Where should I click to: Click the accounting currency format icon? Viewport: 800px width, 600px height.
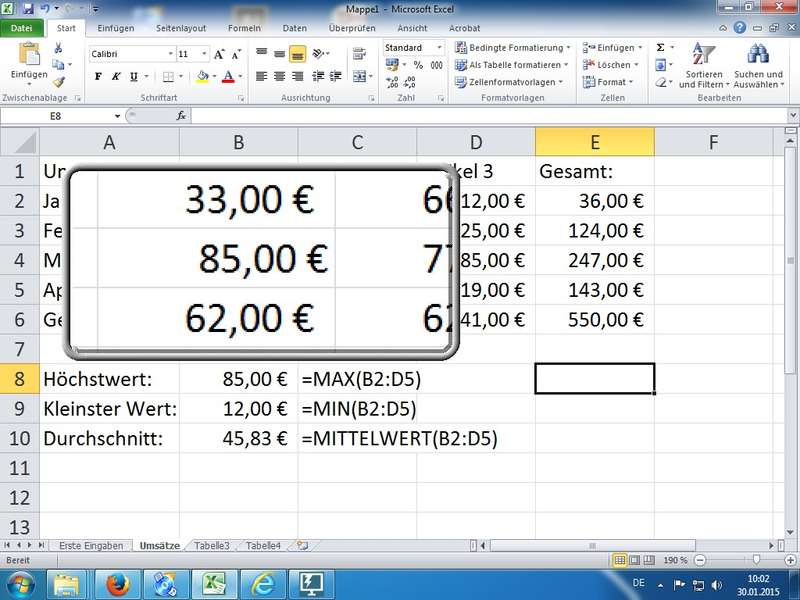point(392,65)
